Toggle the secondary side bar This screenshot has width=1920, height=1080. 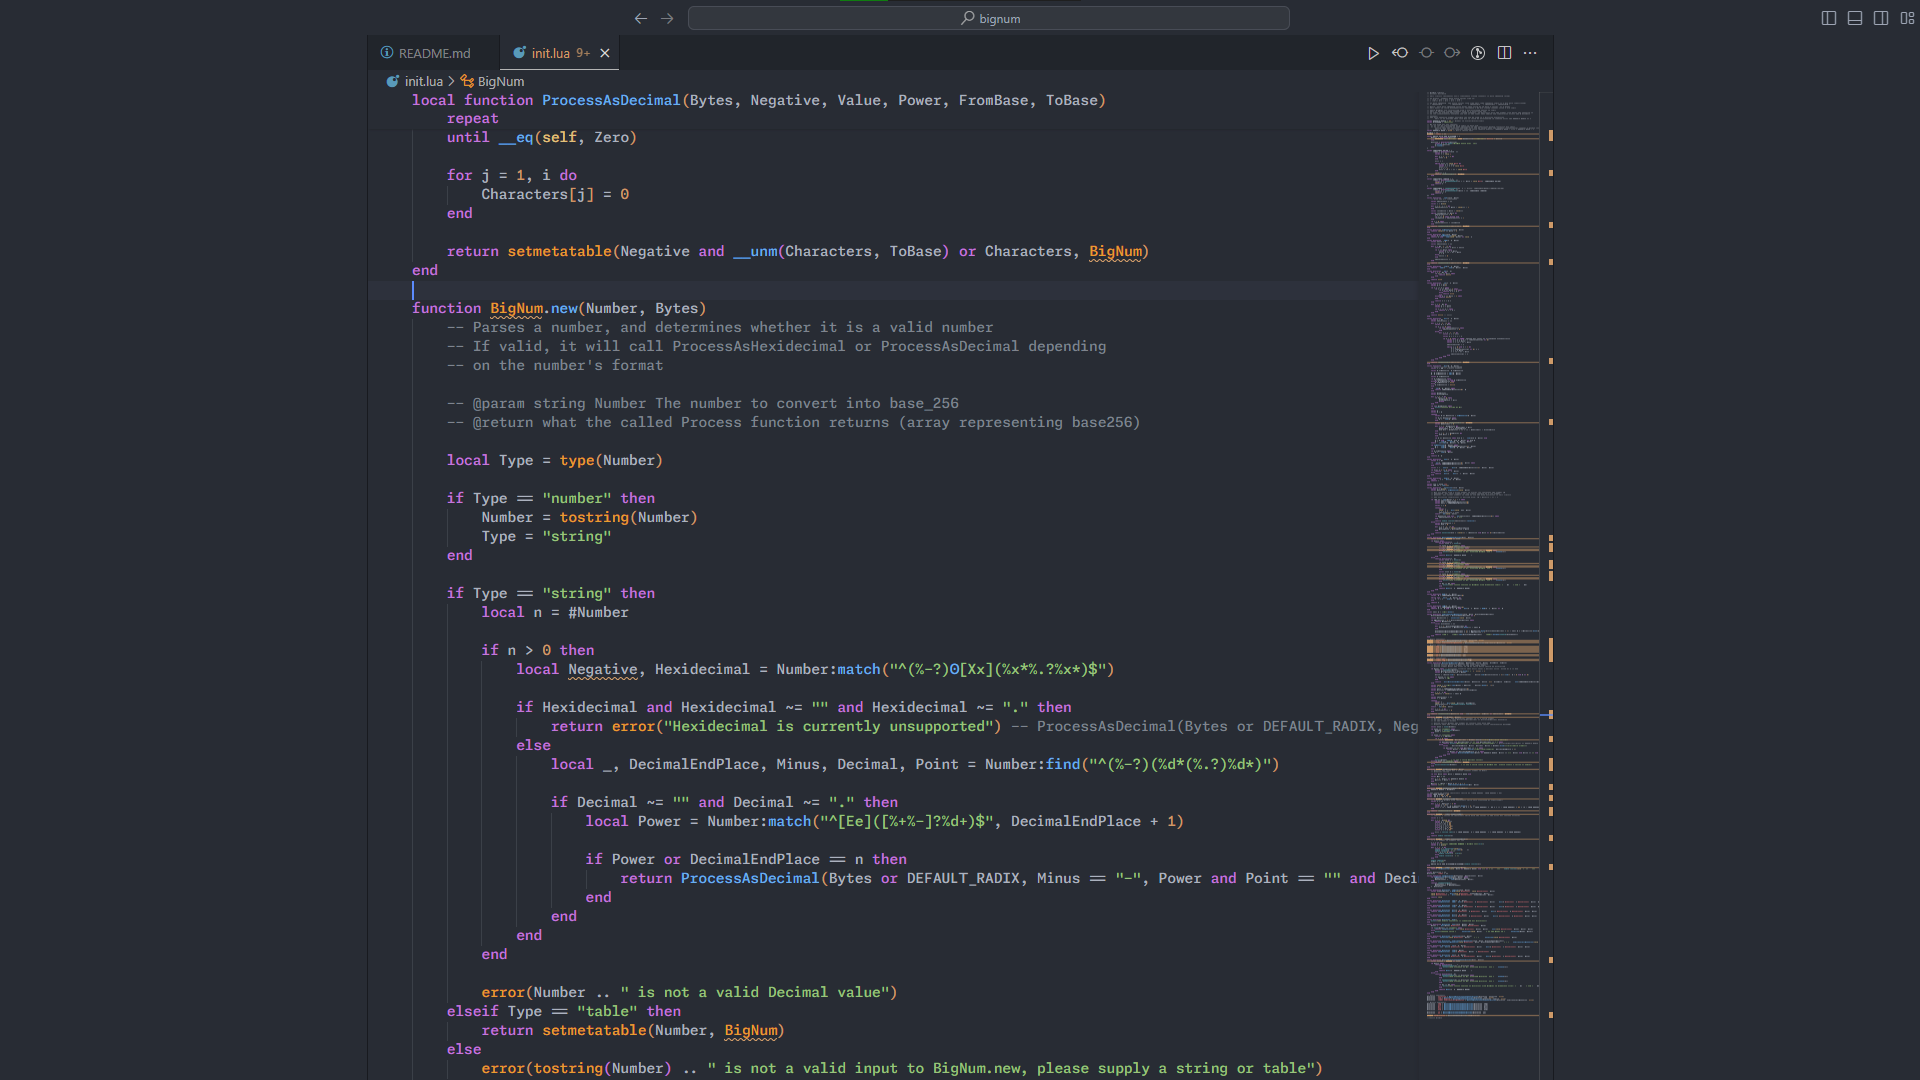point(1881,18)
